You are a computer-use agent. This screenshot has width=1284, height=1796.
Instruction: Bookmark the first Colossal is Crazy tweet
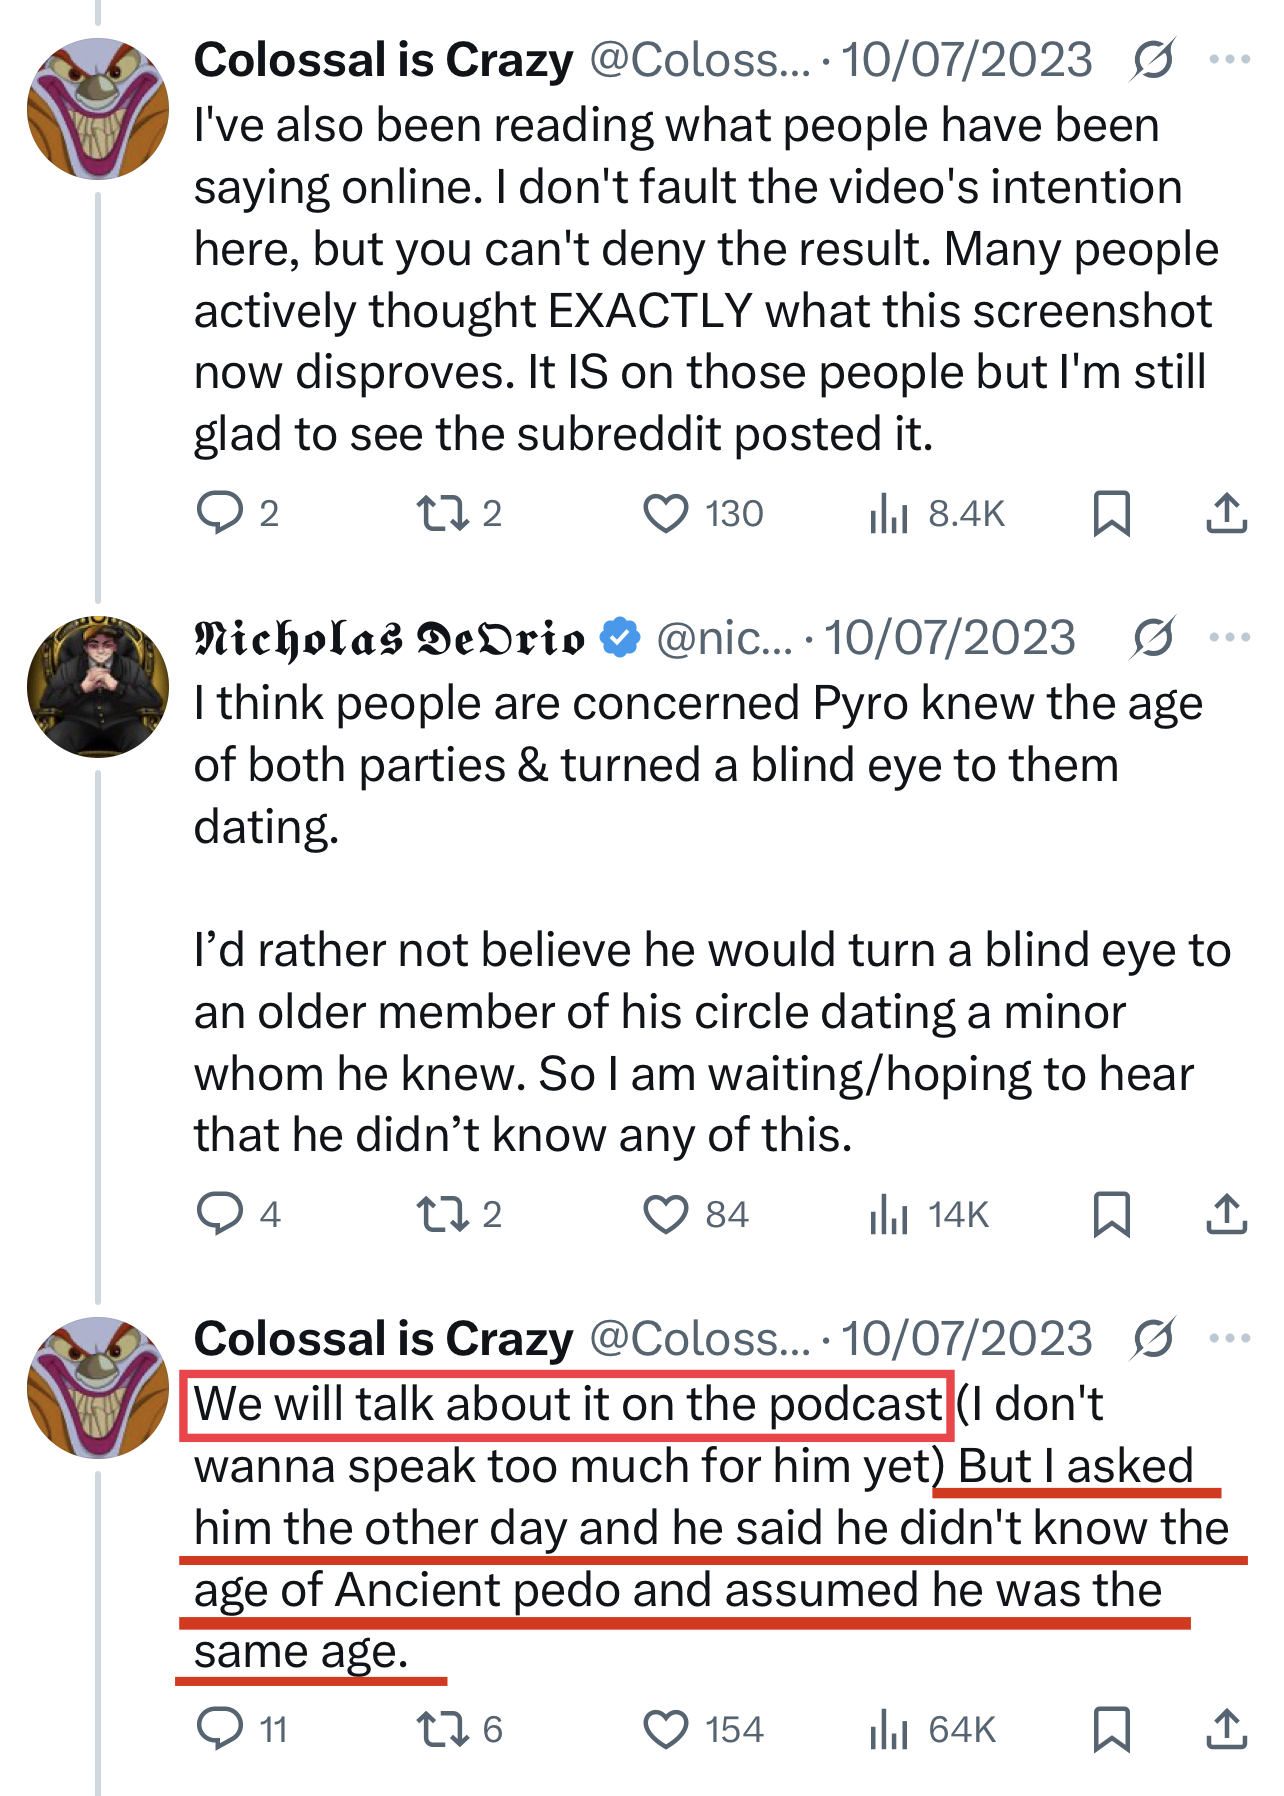(1111, 513)
